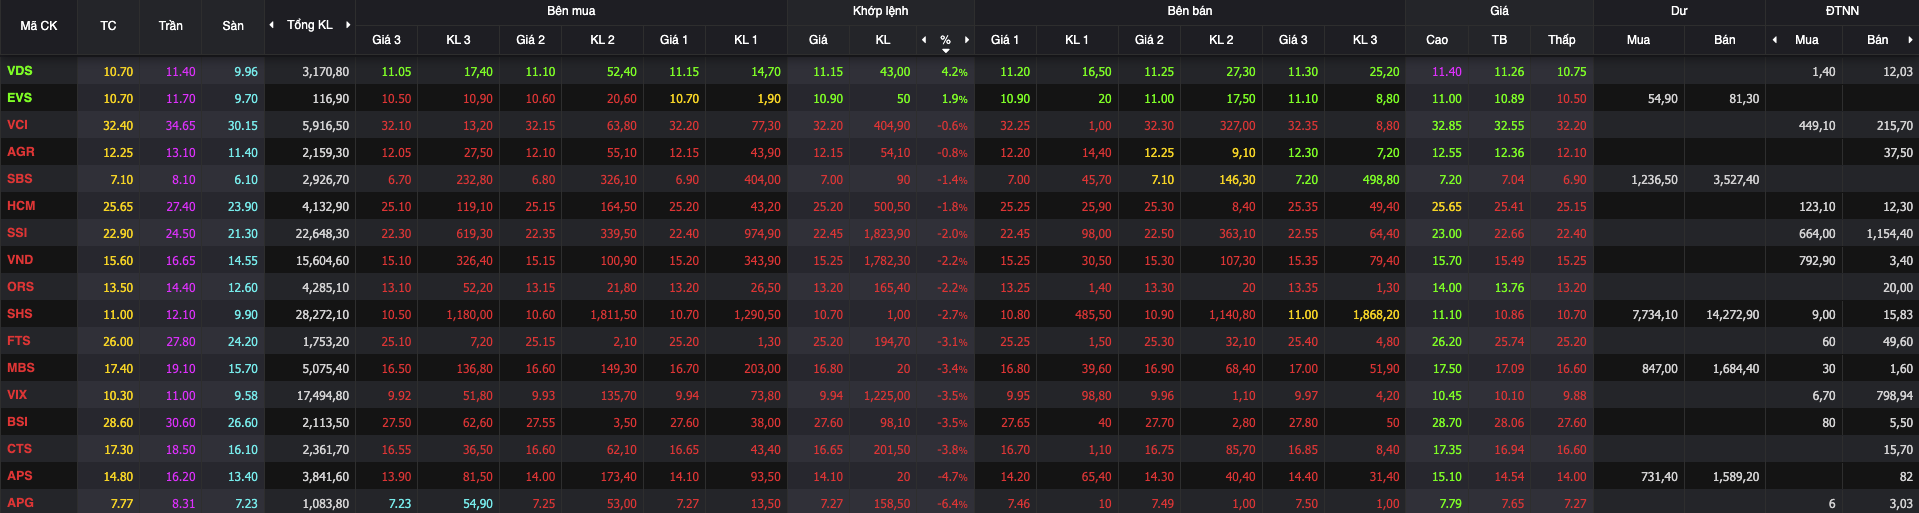Click Bán header under Dư
Image resolution: width=1919 pixels, height=513 pixels.
coord(1725,40)
